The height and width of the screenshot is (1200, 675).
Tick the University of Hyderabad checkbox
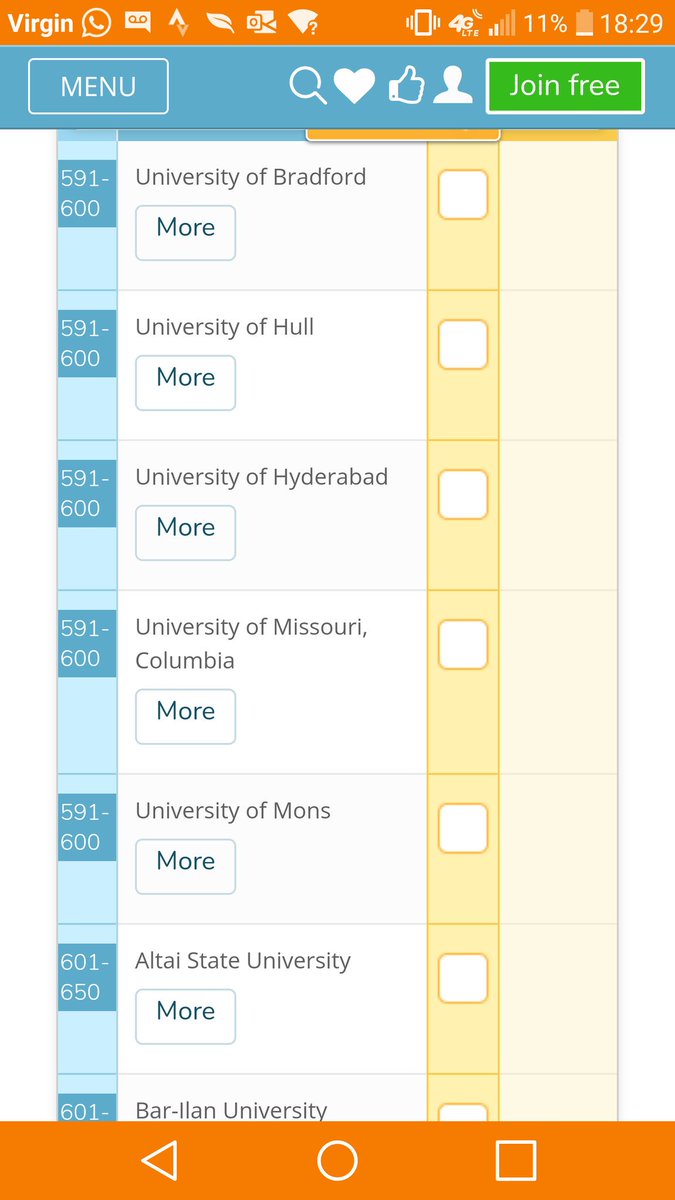(x=463, y=495)
